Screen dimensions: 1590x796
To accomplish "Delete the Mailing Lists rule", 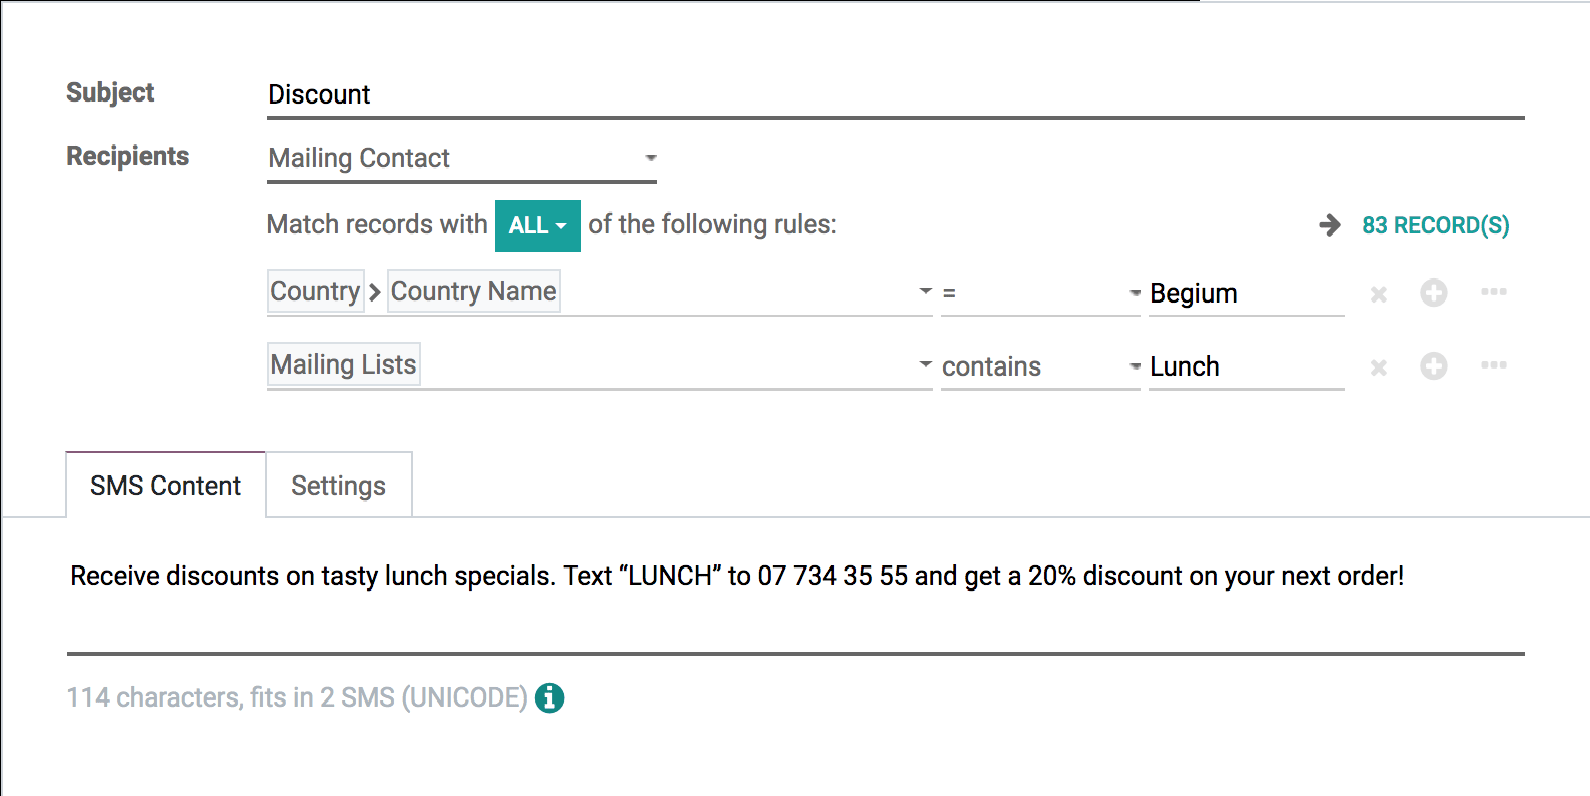I will pos(1379,367).
